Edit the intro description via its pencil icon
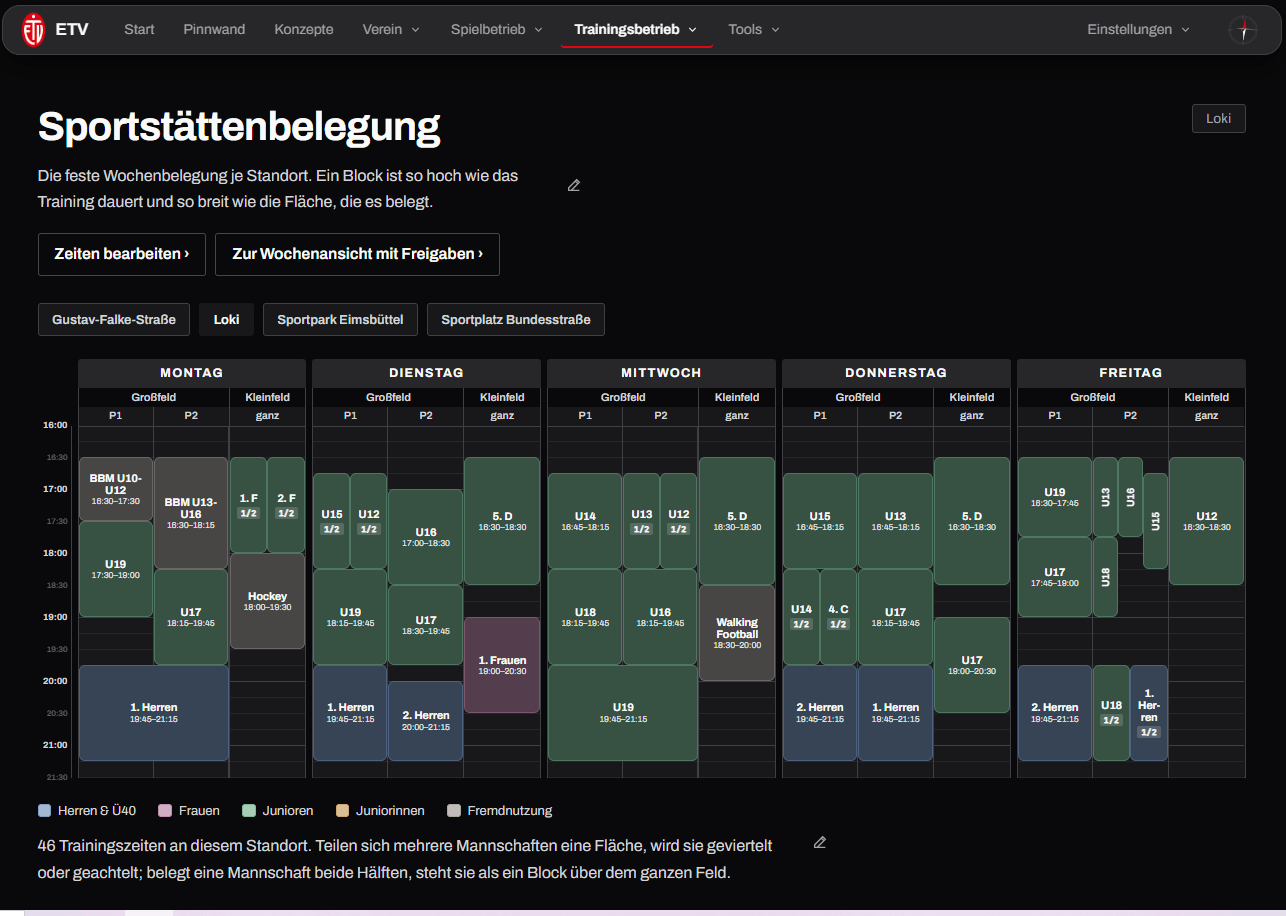The height and width of the screenshot is (916, 1286). [574, 185]
